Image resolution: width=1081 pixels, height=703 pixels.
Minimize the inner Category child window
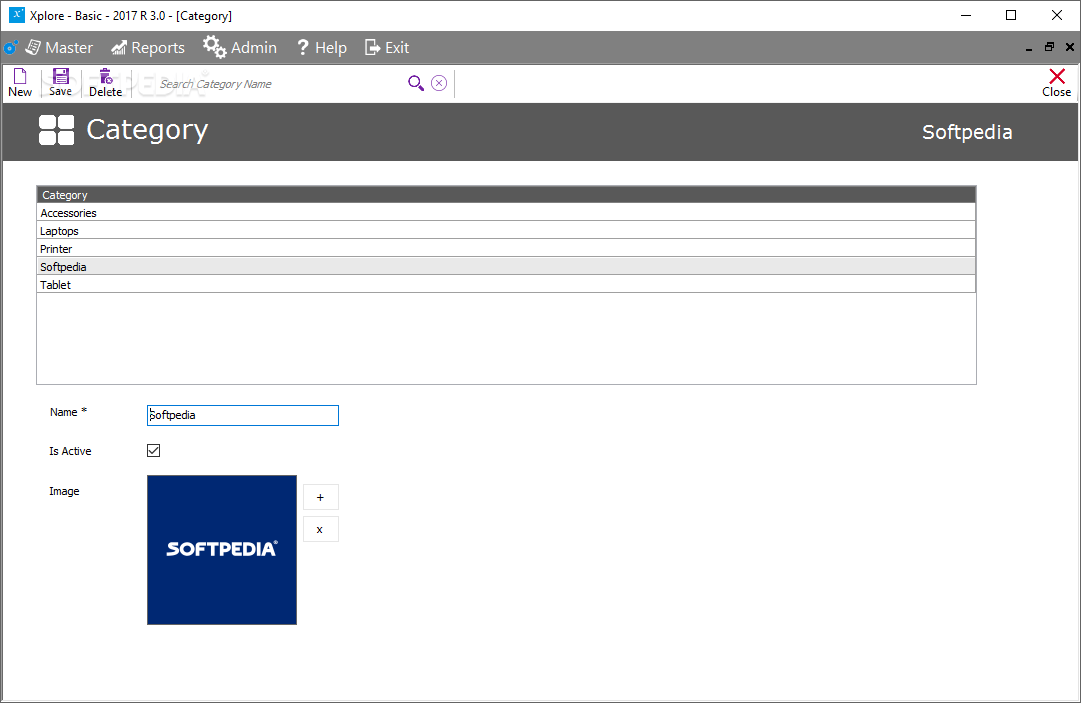coord(1029,48)
